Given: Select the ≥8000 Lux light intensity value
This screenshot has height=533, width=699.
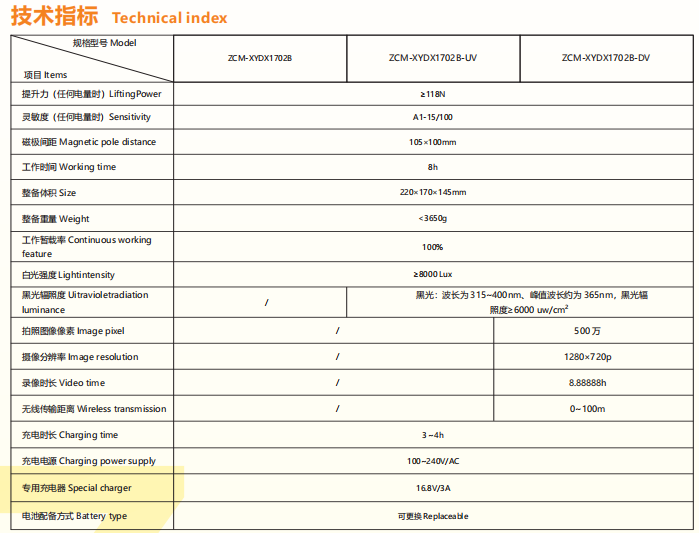Looking at the screenshot, I should pos(432,274).
